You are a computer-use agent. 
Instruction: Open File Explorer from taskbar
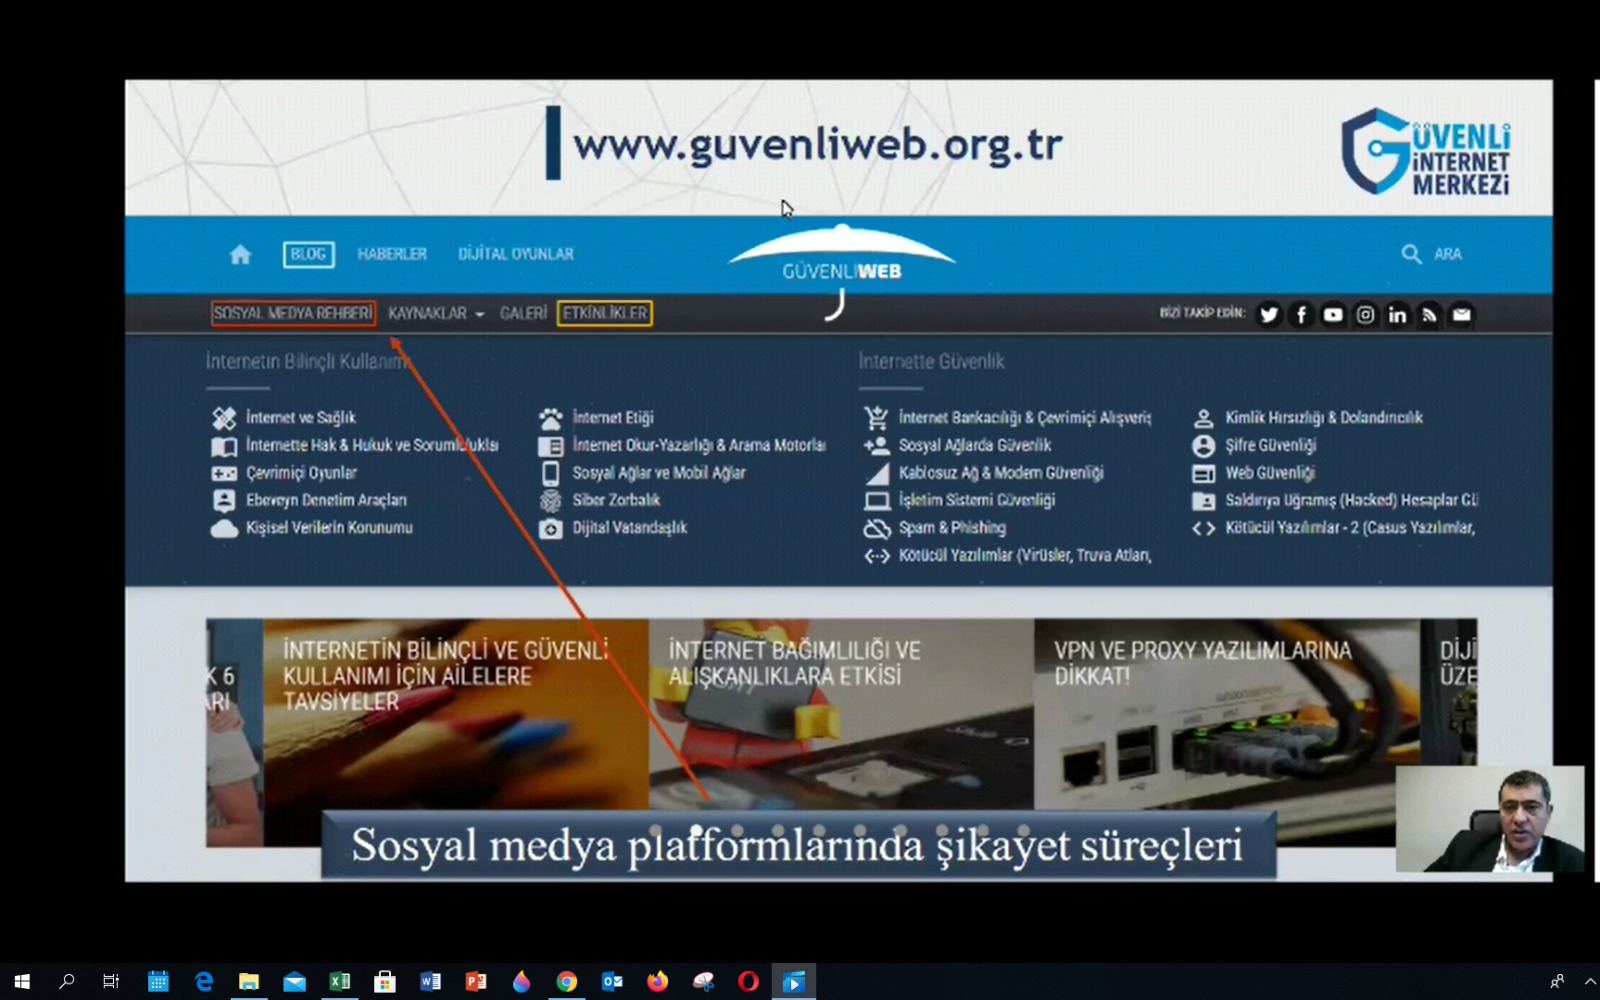249,982
